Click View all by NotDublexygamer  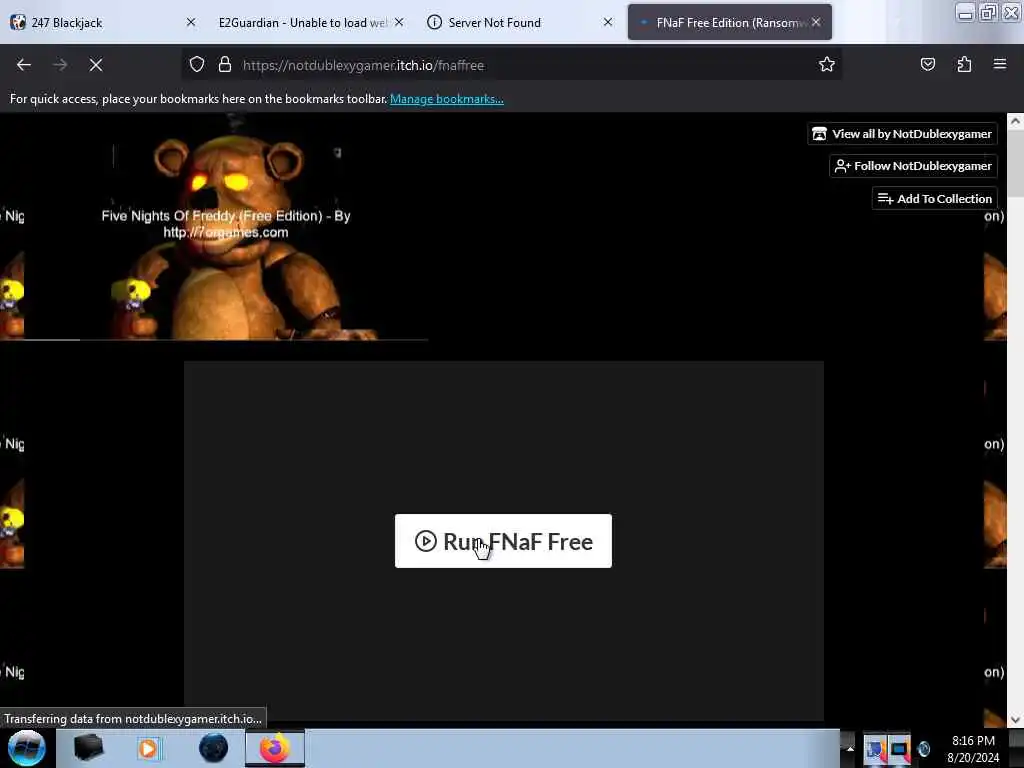pyautogui.click(x=902, y=134)
